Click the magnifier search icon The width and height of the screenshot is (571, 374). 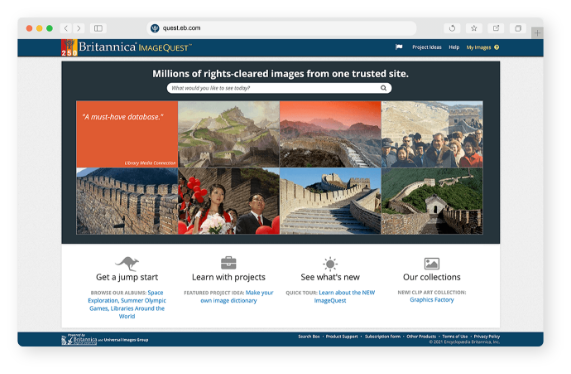(383, 88)
